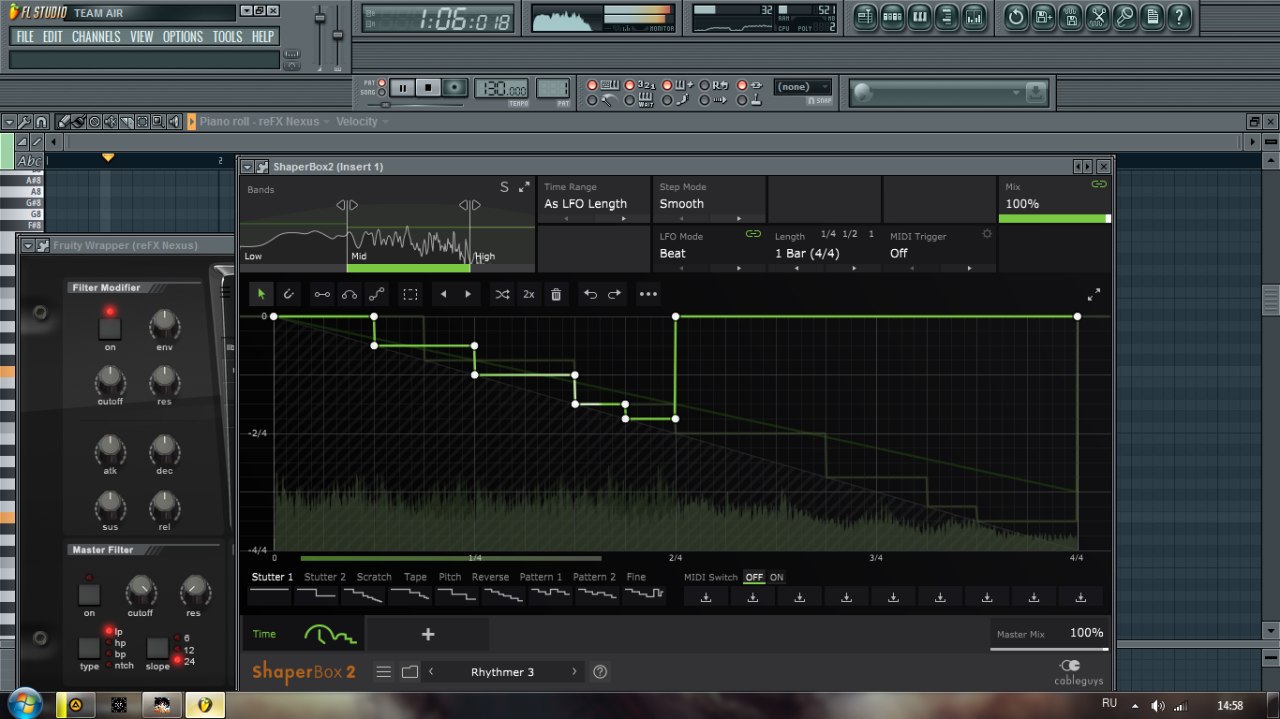Select the Stutter 1 wave preset
Image resolution: width=1280 pixels, height=719 pixels.
coord(272,586)
